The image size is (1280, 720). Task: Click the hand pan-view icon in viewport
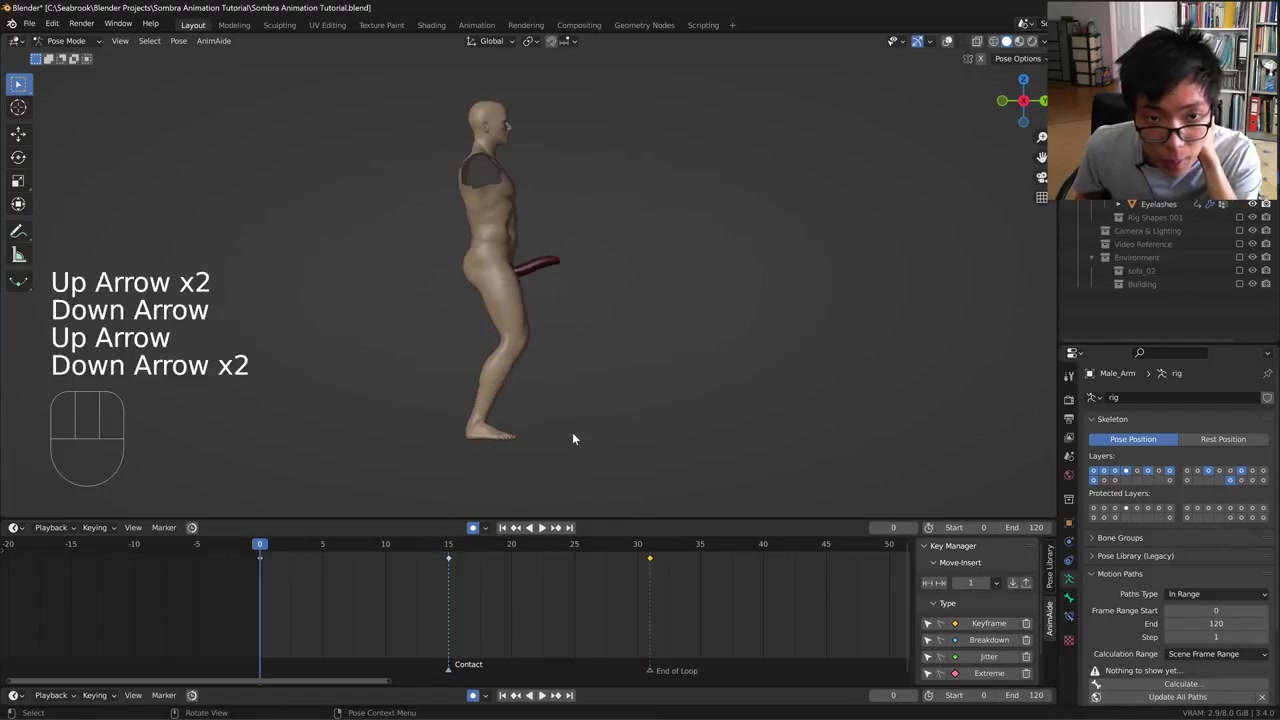pyautogui.click(x=1041, y=157)
